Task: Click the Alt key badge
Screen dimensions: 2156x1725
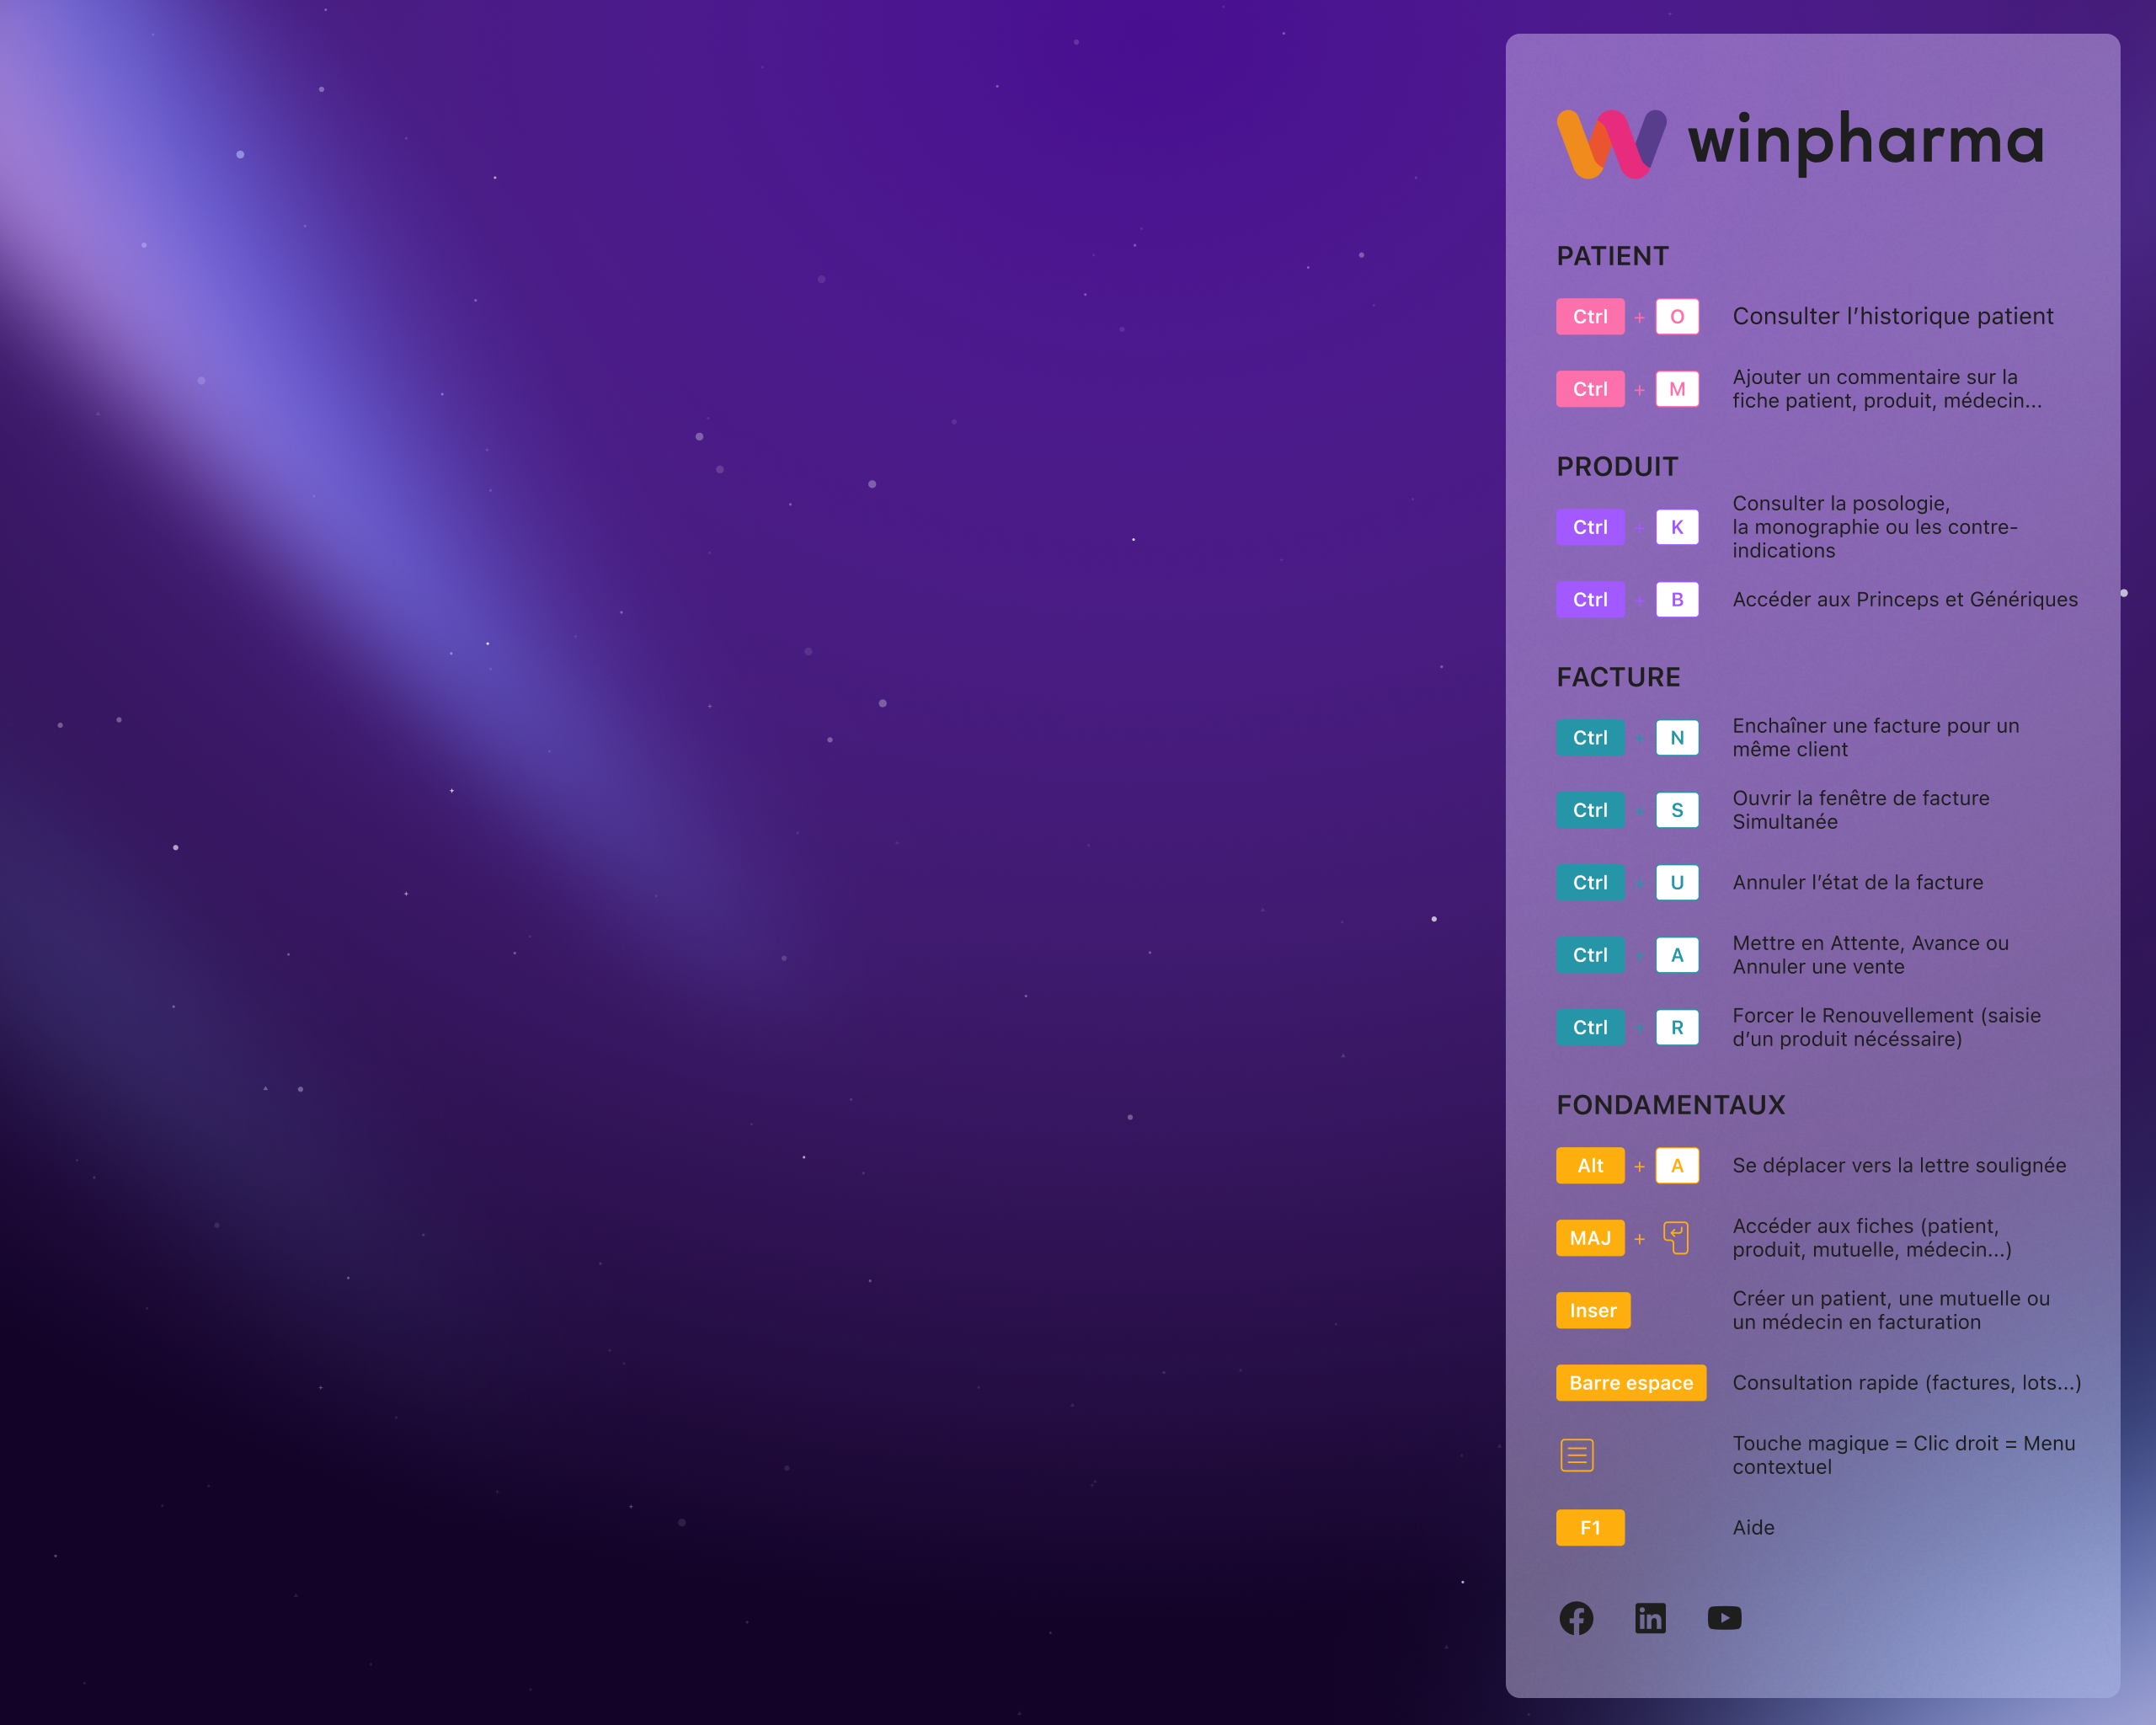Action: click(1590, 1166)
